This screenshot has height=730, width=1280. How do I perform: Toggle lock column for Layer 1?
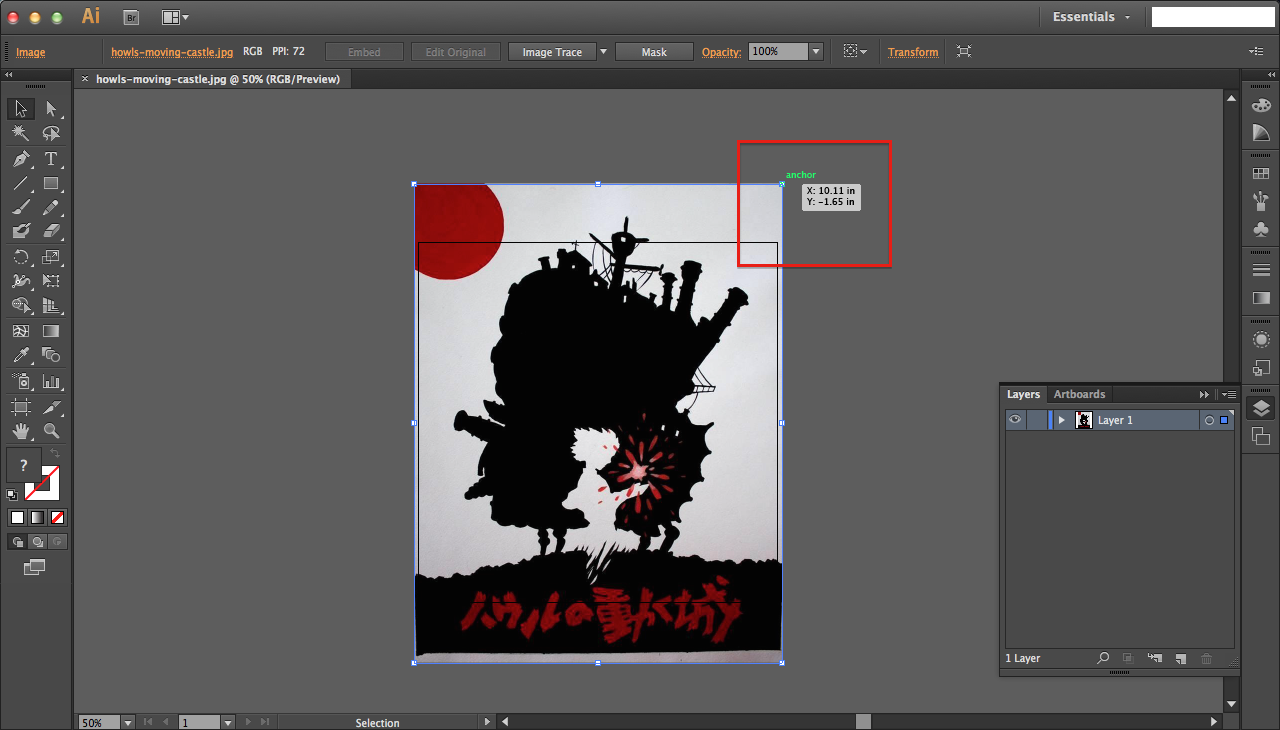tap(1036, 420)
